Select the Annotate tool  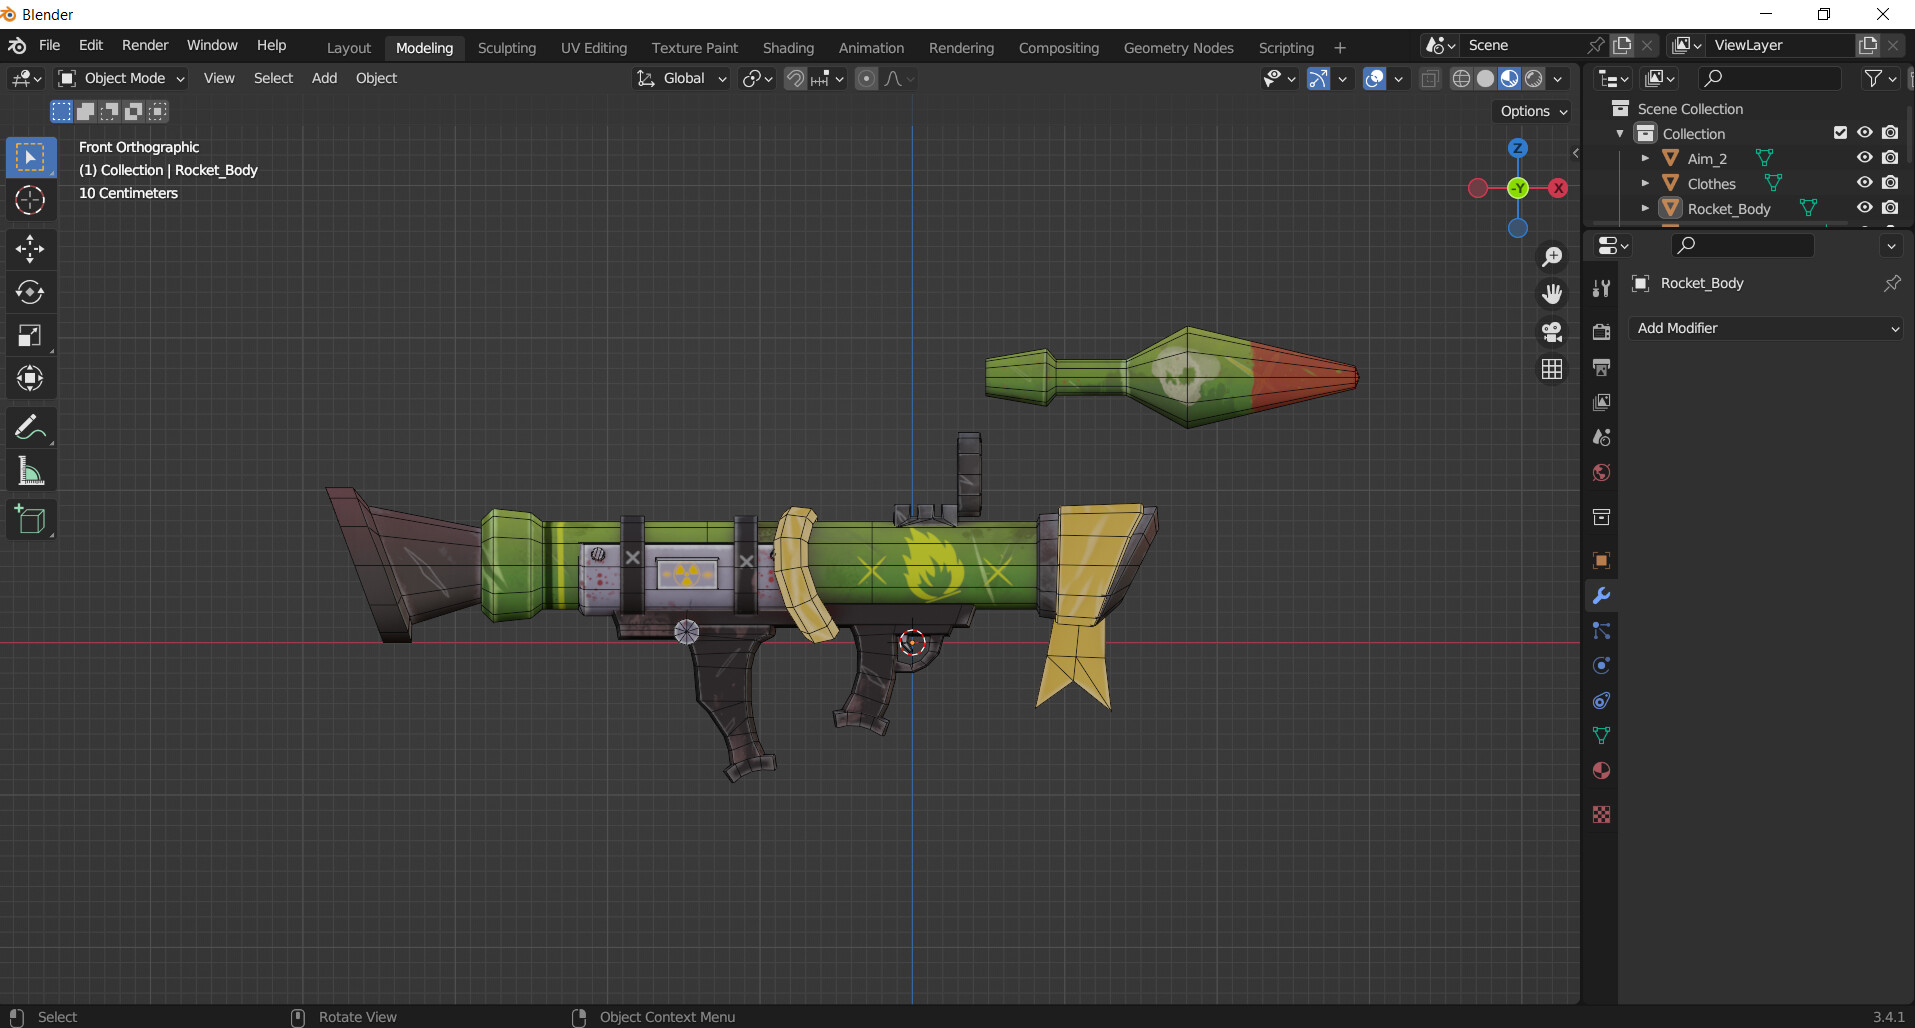[30, 427]
